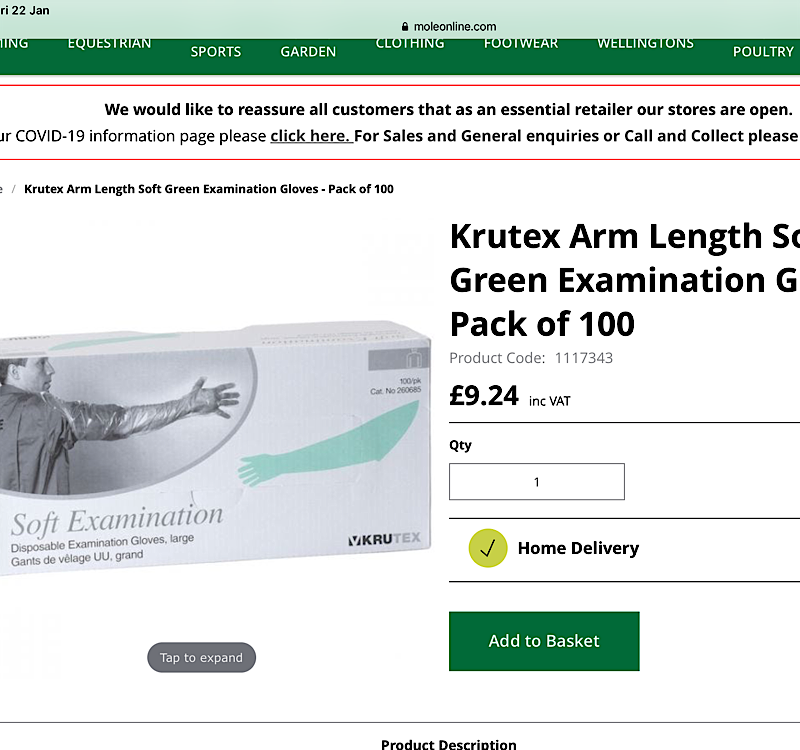Click the date in the status bar
Screen dimensions: 800x750
click(x=24, y=10)
